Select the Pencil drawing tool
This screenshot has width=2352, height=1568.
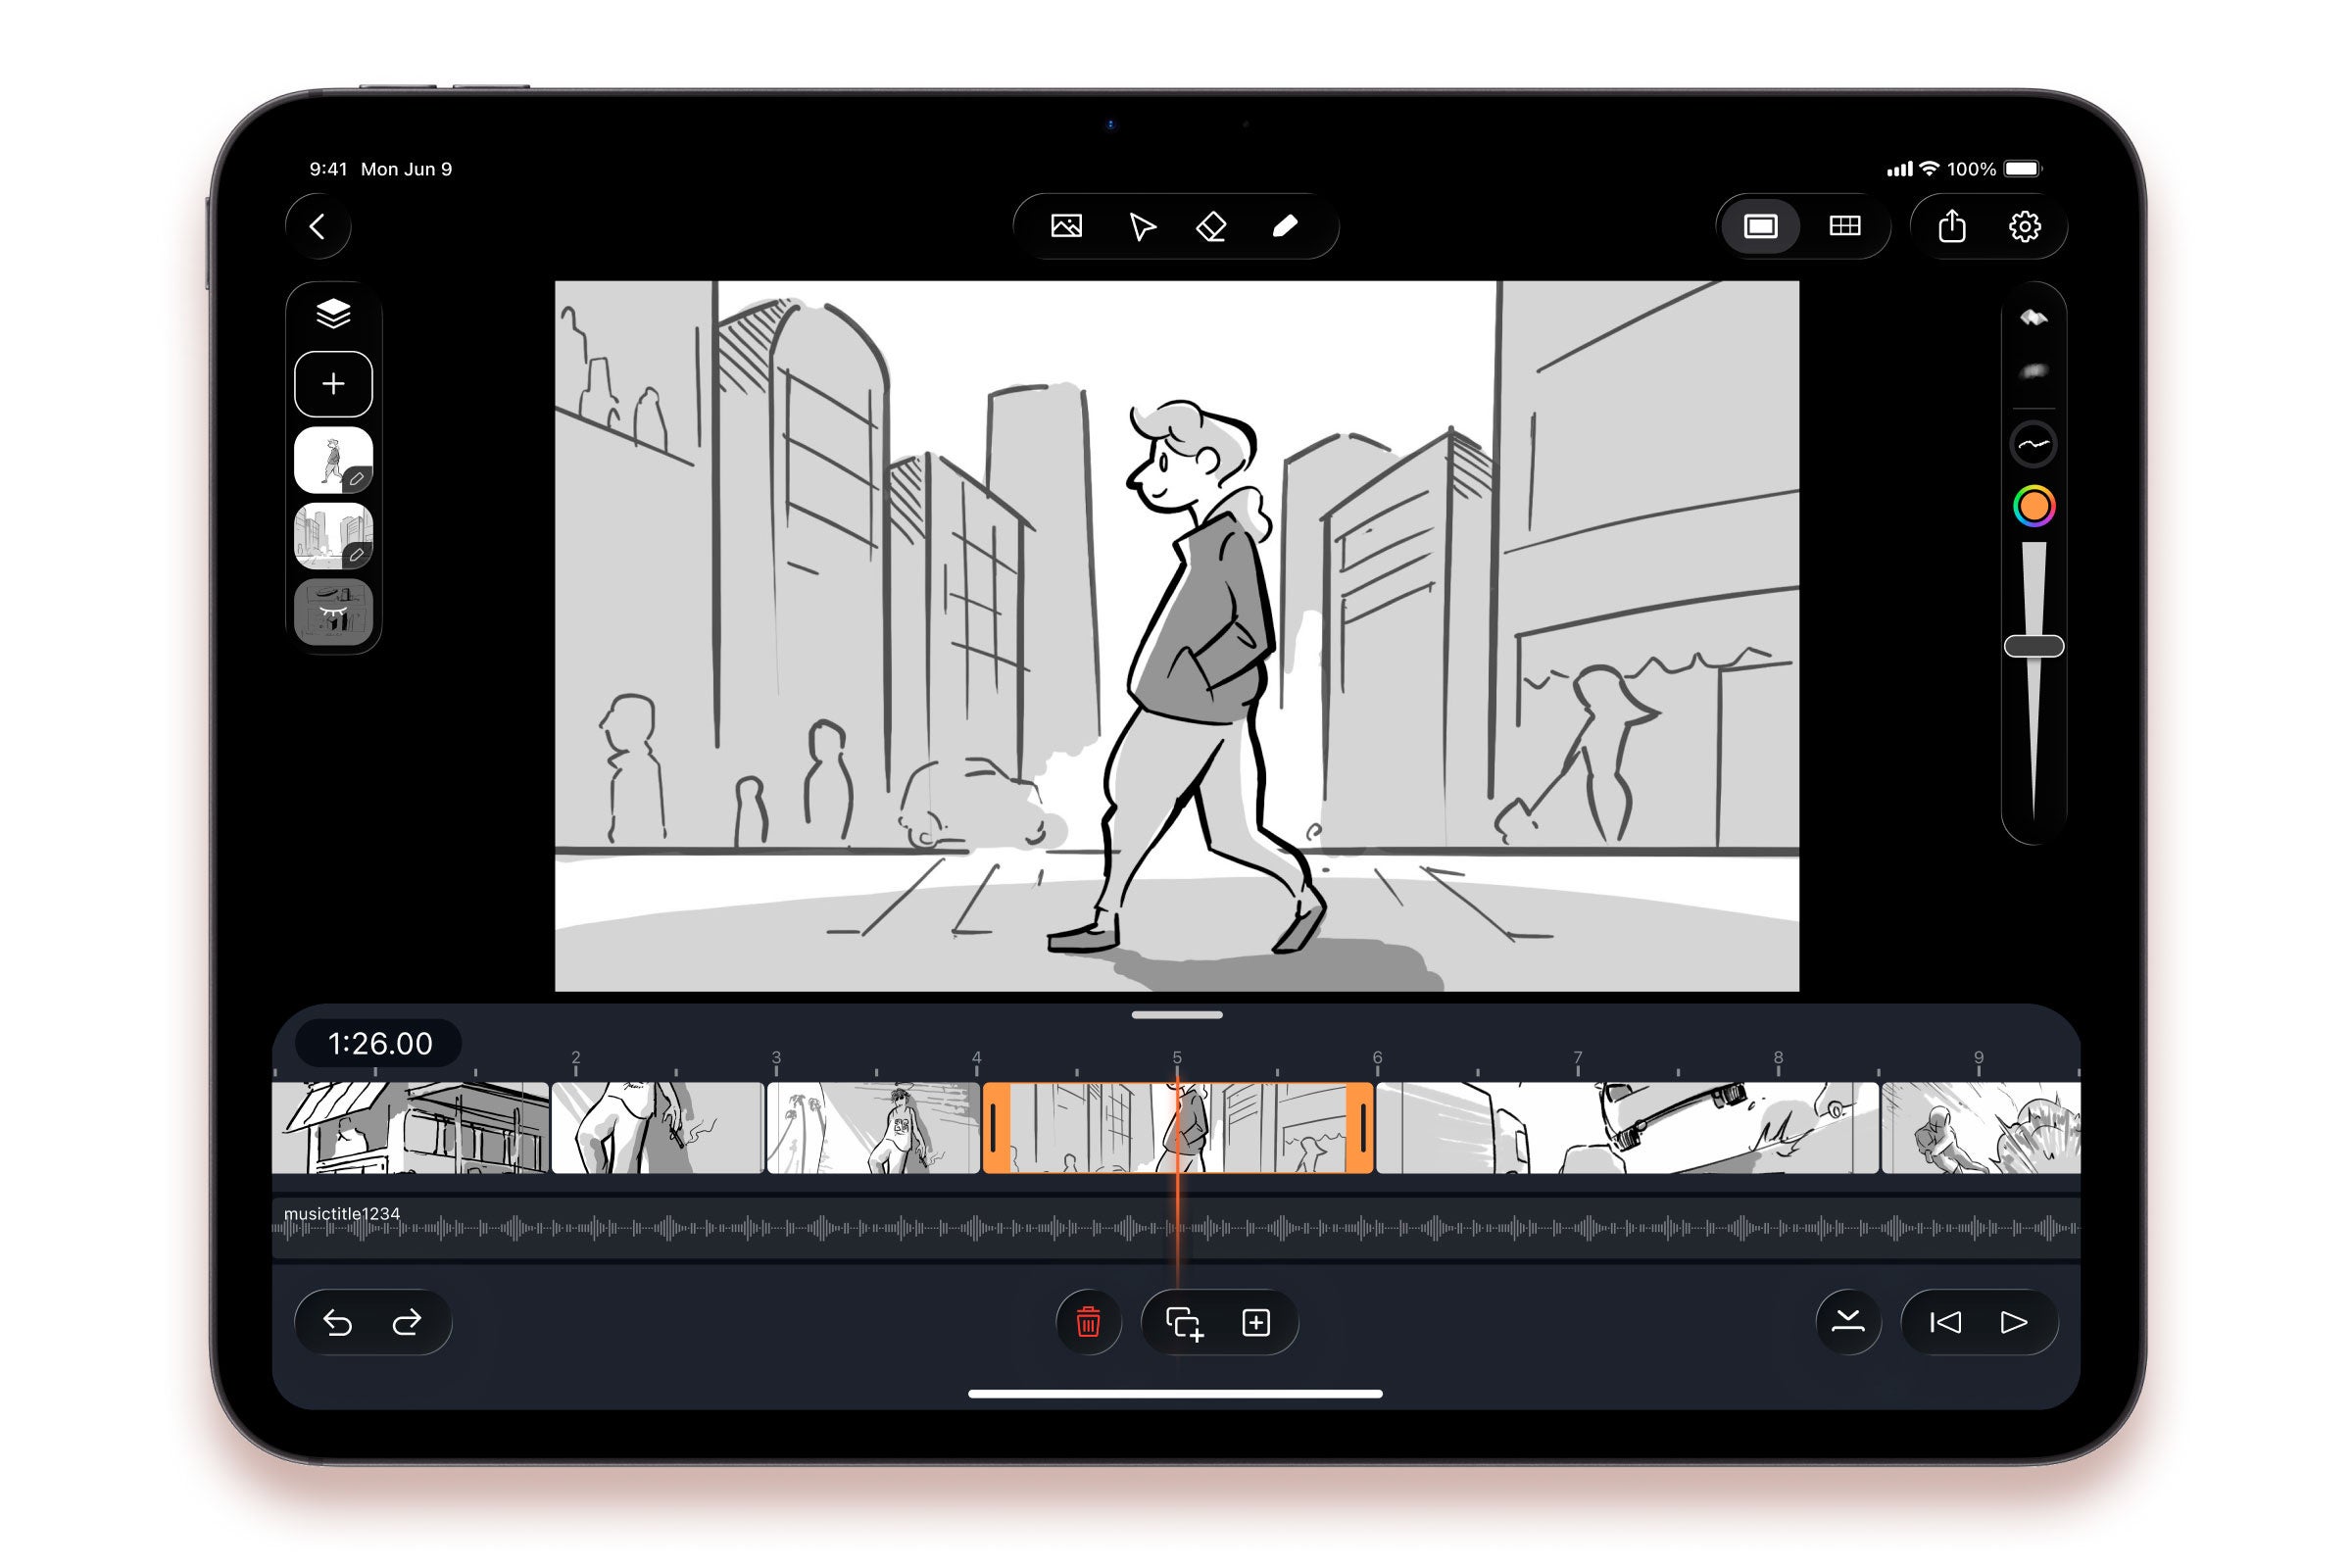coord(1285,227)
